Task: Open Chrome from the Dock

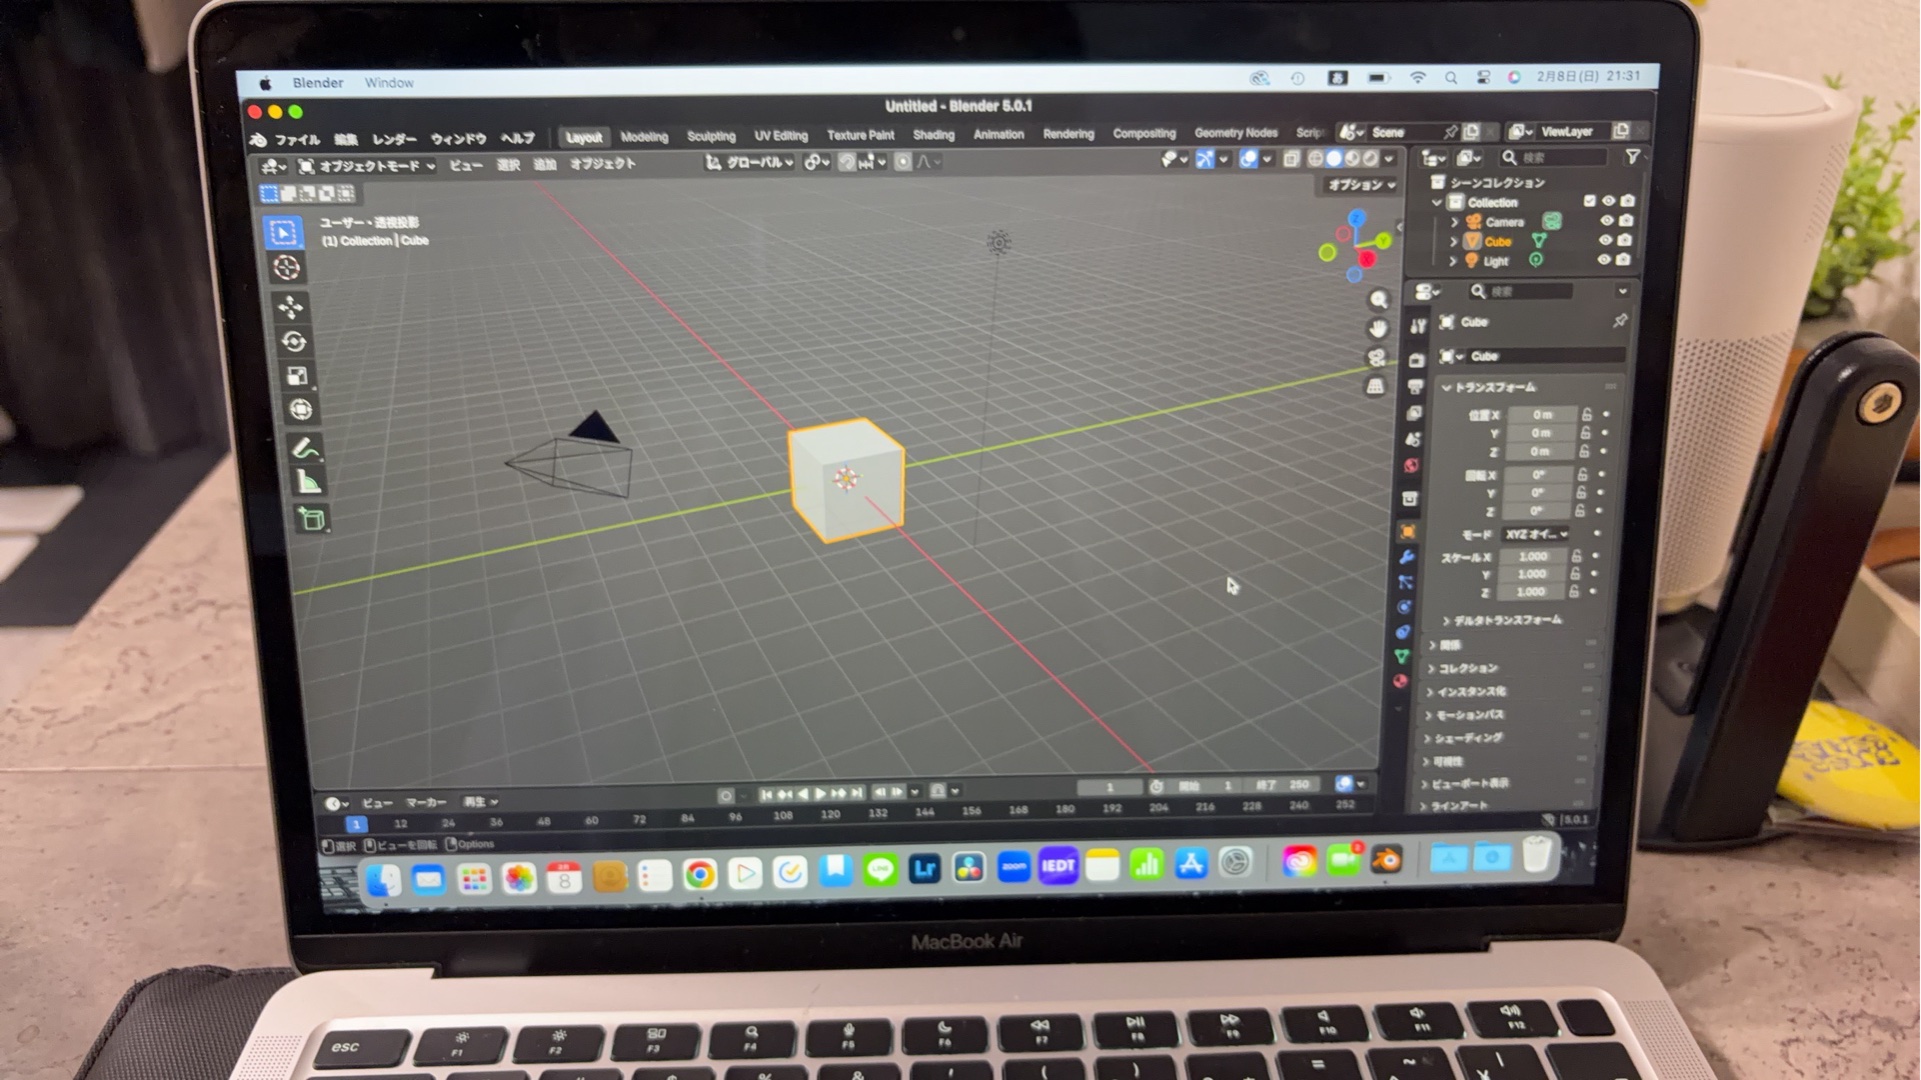Action: (699, 876)
